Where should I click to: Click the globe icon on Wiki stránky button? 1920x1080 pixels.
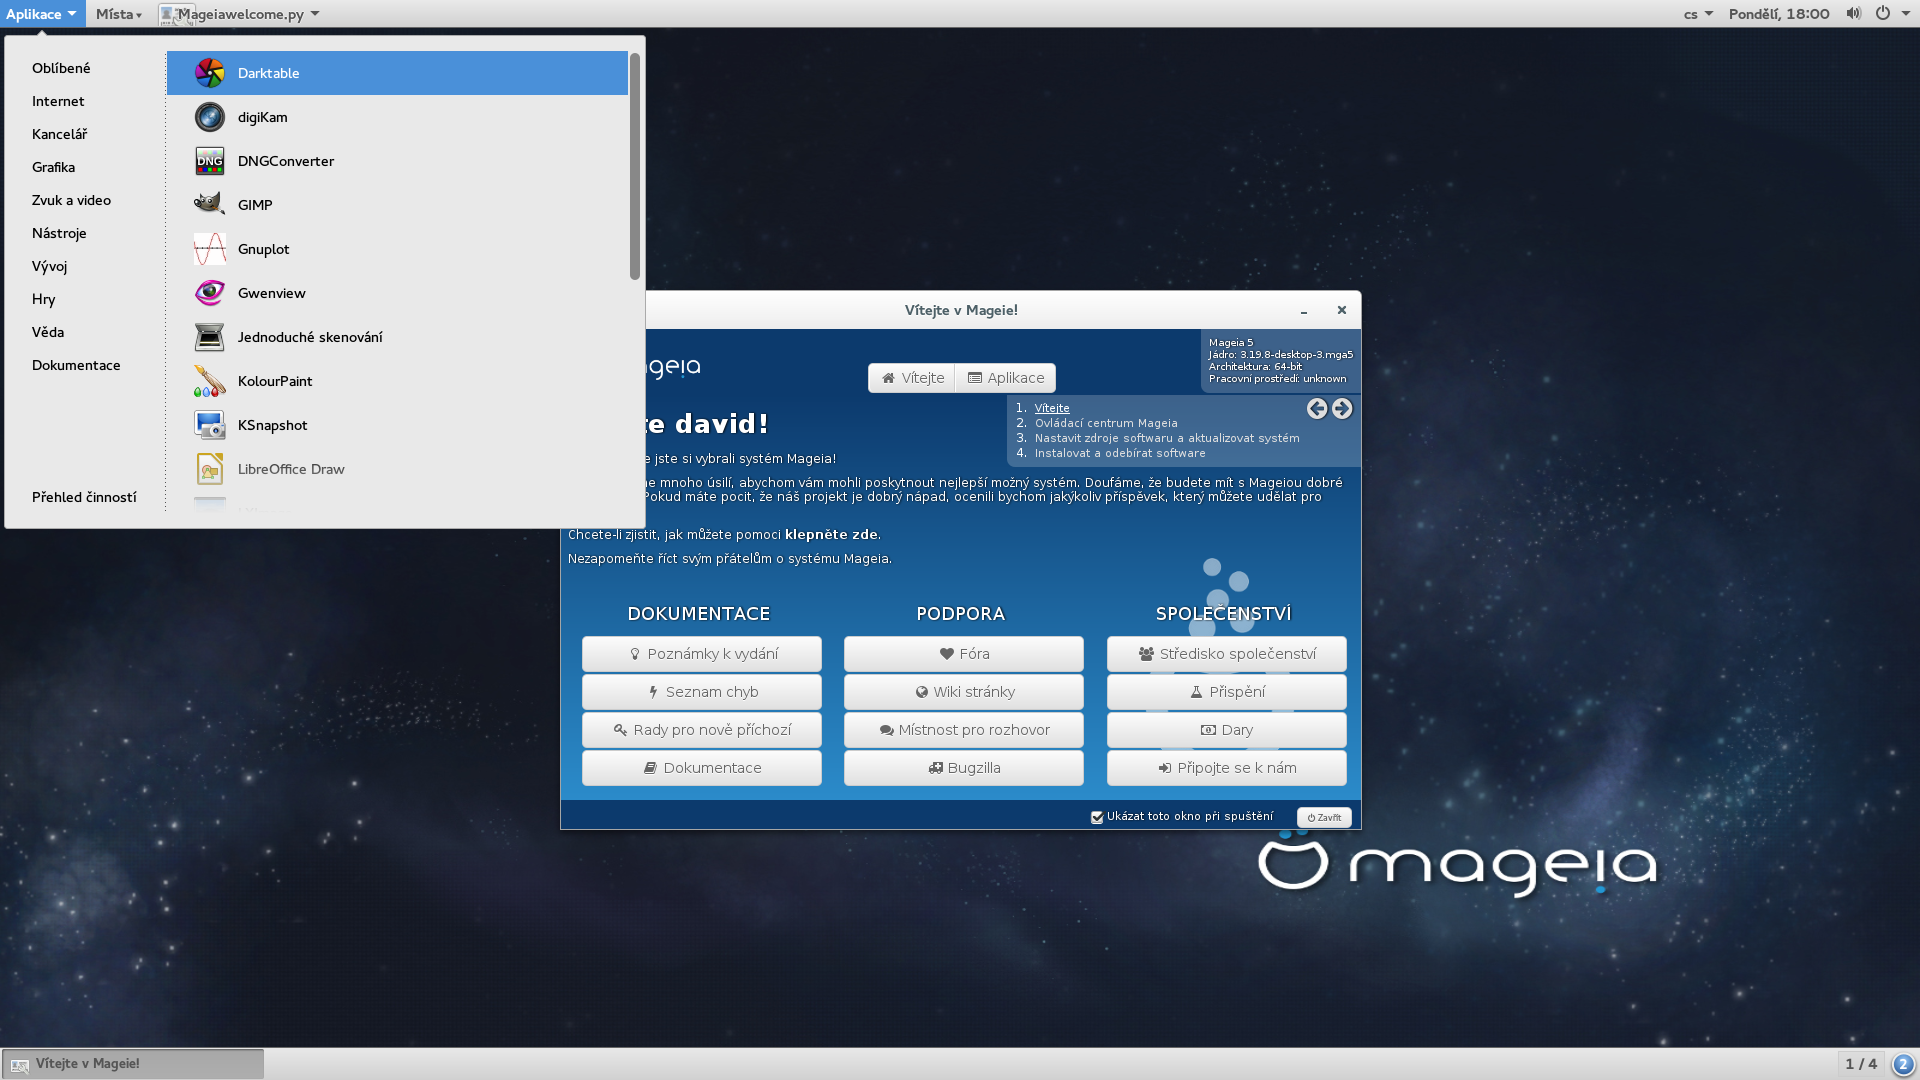(922, 692)
